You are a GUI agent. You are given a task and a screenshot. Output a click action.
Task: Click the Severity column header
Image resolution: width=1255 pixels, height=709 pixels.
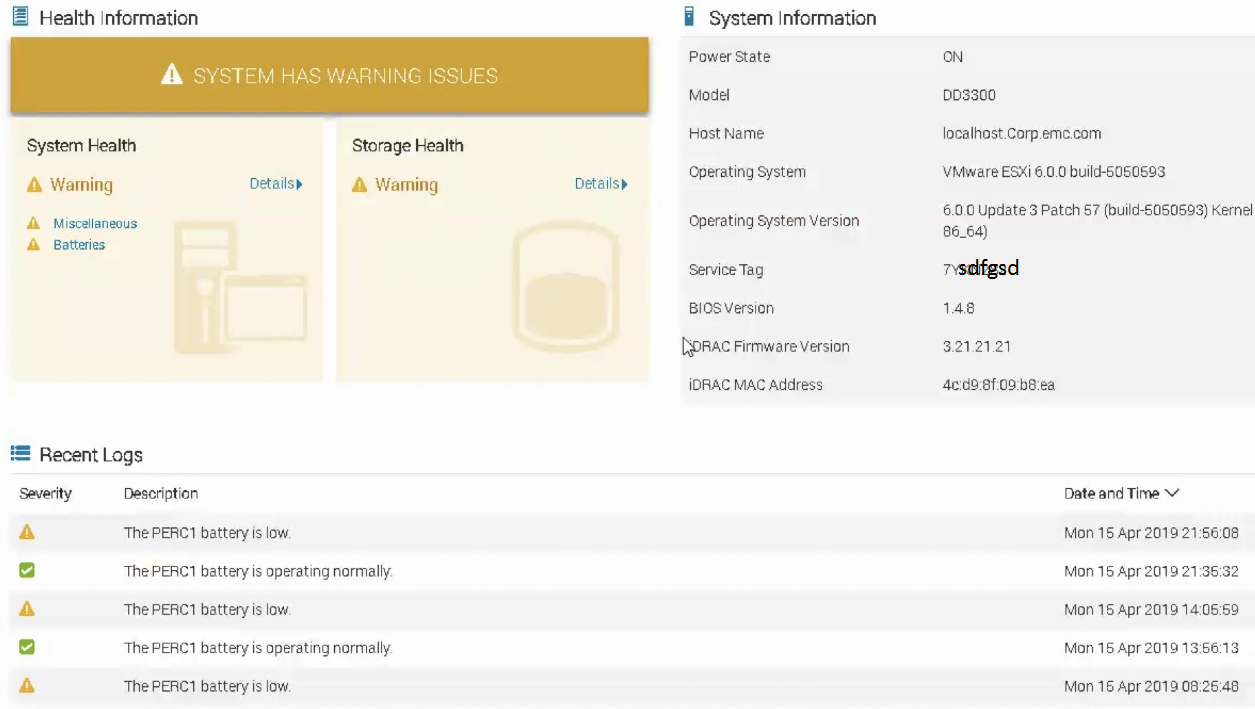tap(46, 493)
